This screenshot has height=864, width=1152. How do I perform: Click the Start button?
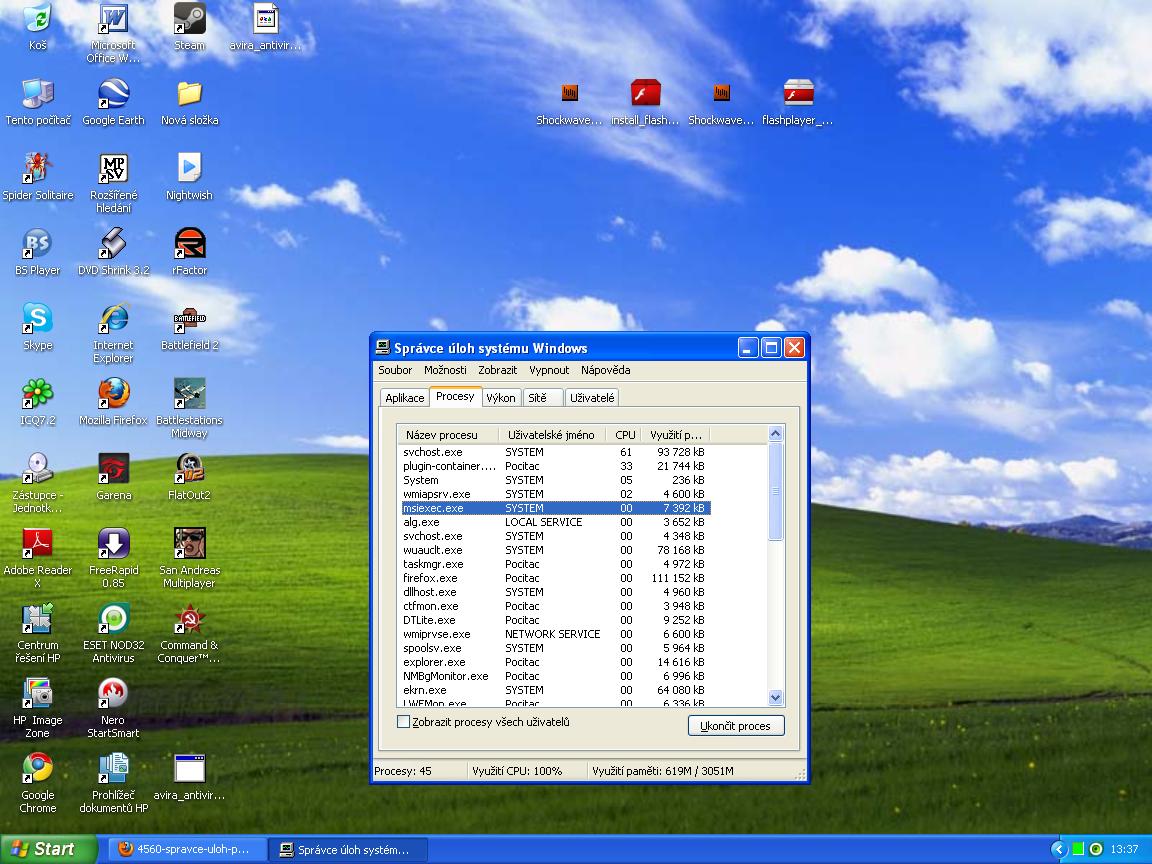(x=45, y=849)
